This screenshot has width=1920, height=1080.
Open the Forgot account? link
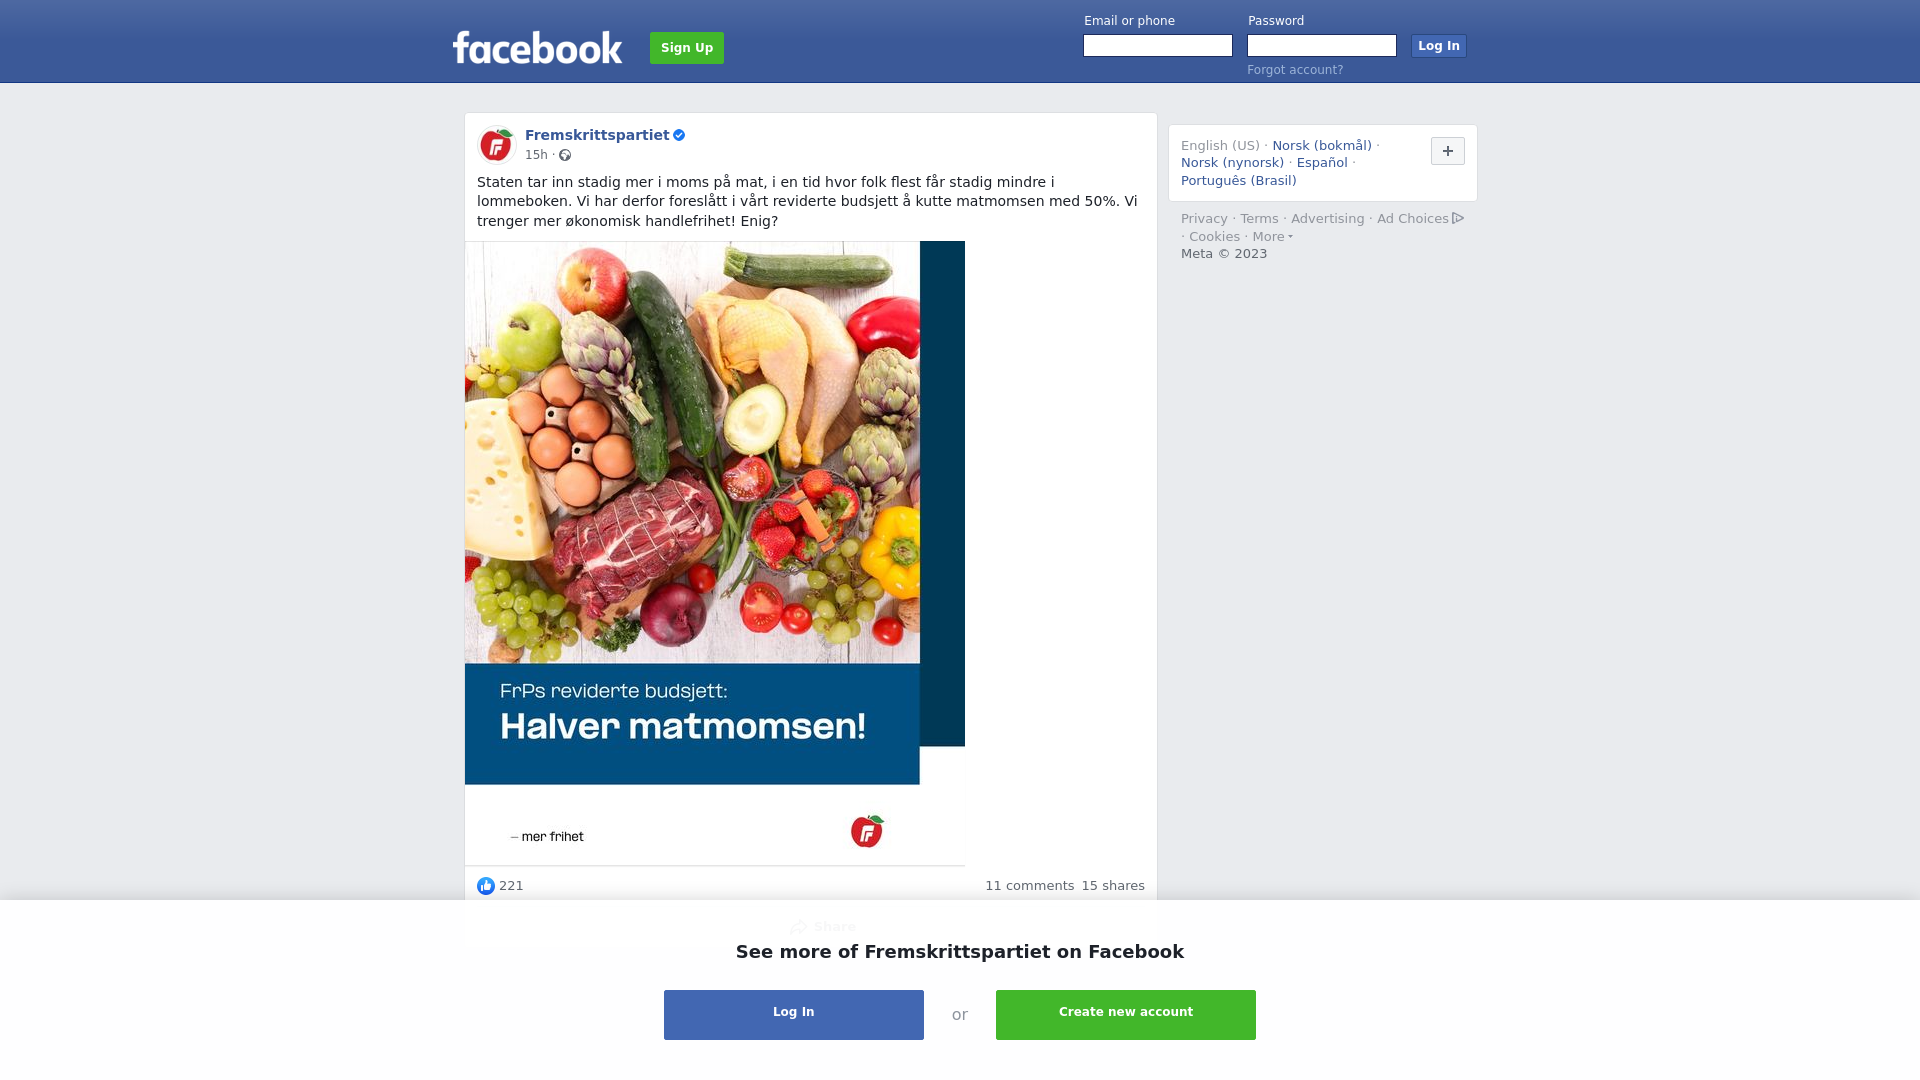pos(1295,70)
